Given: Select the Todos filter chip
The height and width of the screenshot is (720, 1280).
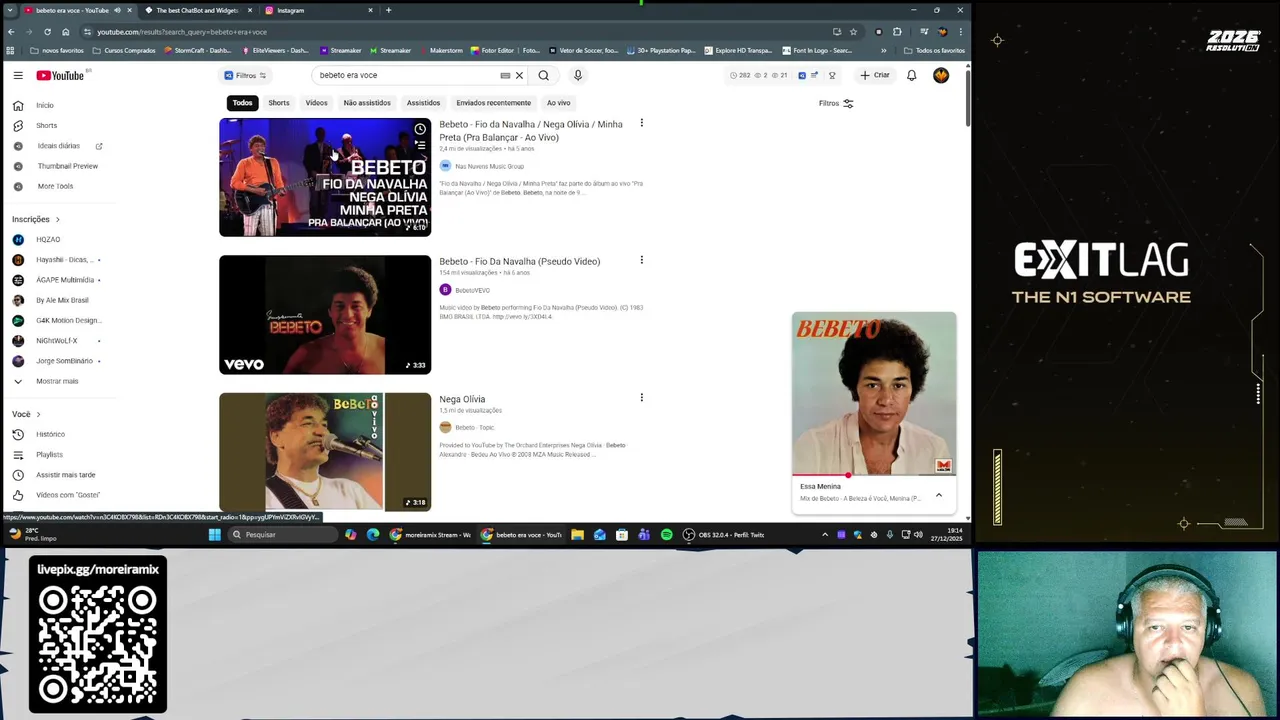Looking at the screenshot, I should coord(242,103).
